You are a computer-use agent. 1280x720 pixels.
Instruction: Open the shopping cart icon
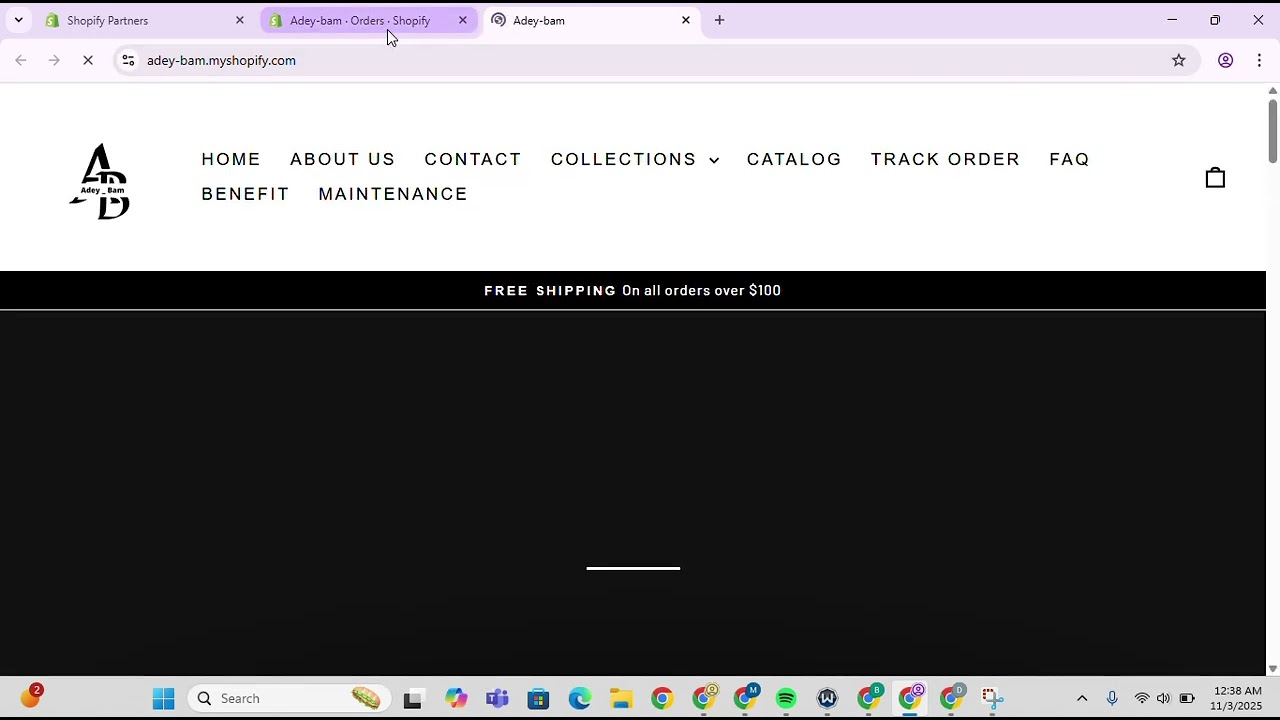pos(1215,178)
